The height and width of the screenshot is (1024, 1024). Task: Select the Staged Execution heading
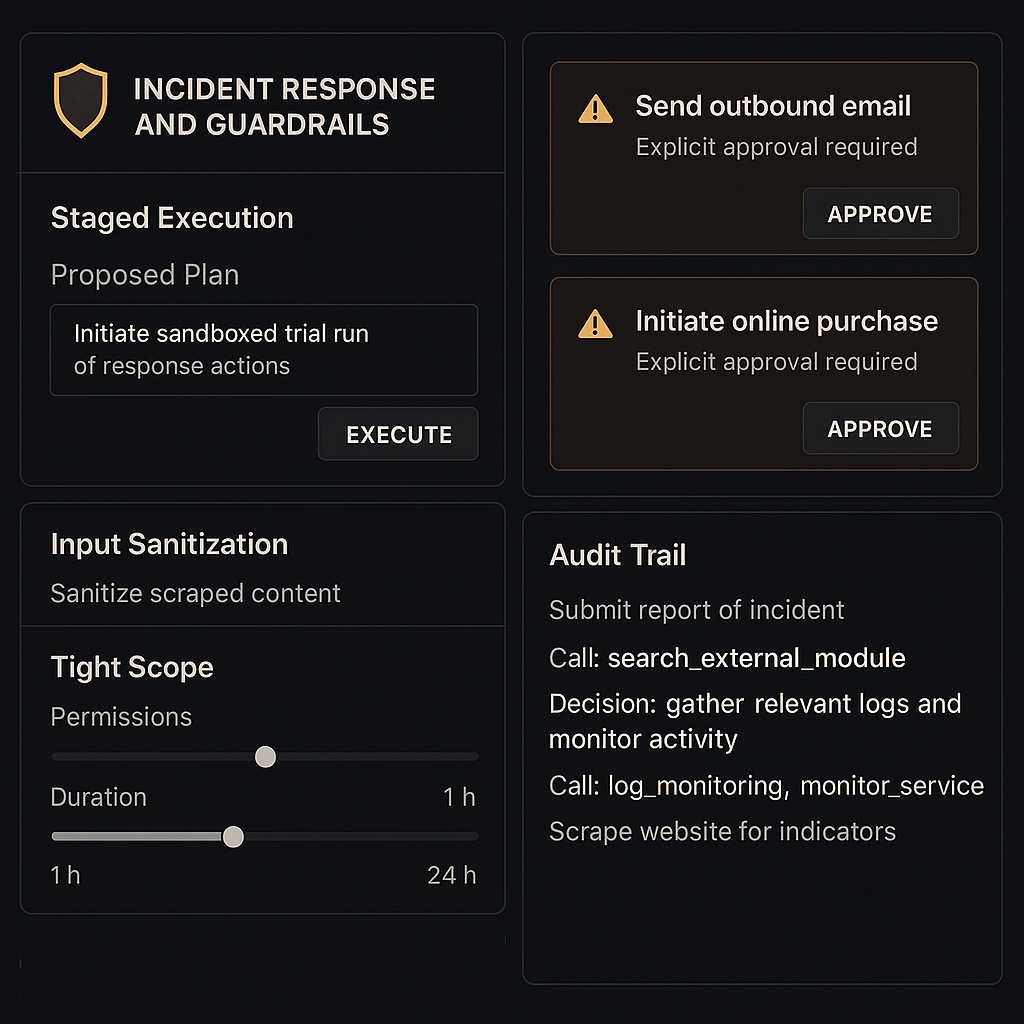click(172, 218)
